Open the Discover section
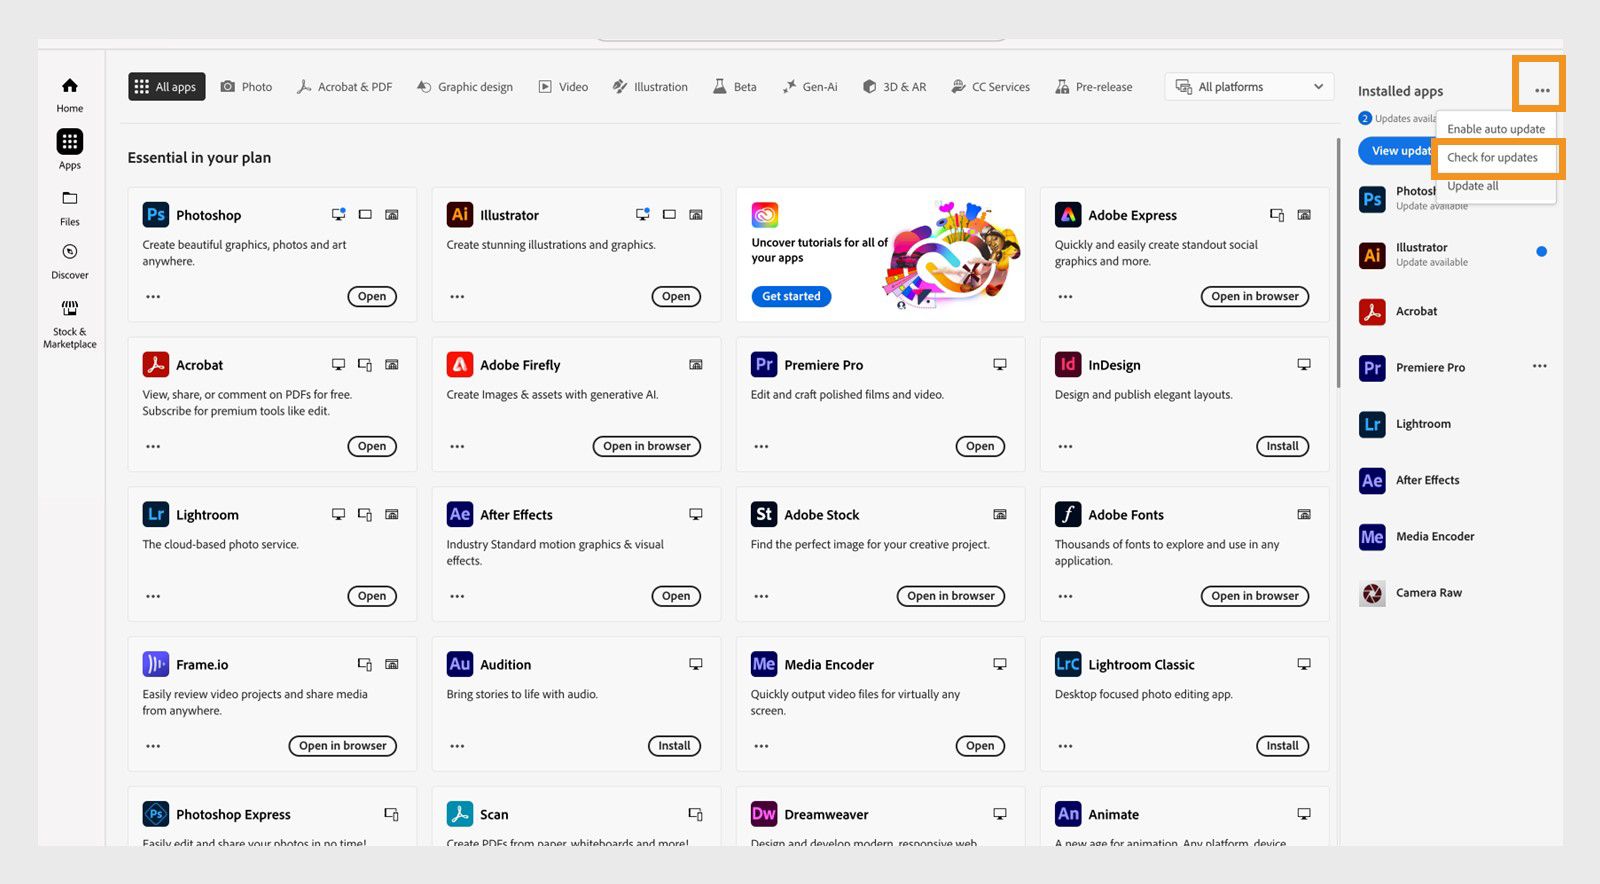The height and width of the screenshot is (884, 1600). coord(70,261)
